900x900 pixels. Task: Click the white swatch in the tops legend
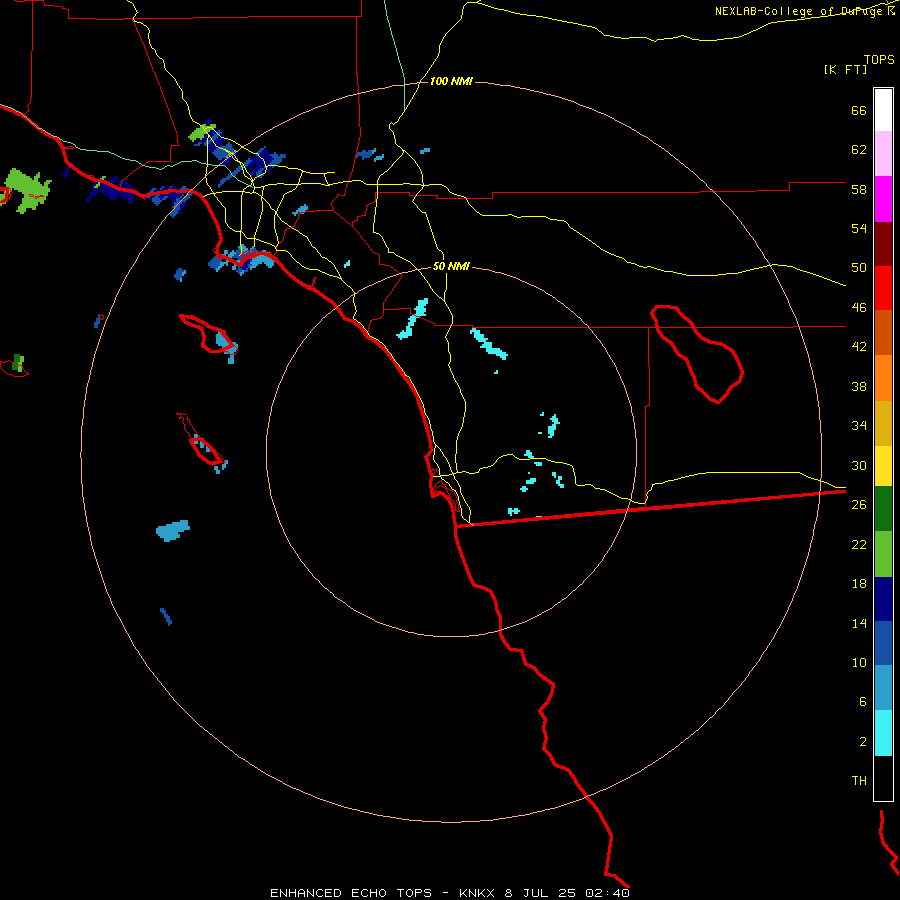[883, 110]
